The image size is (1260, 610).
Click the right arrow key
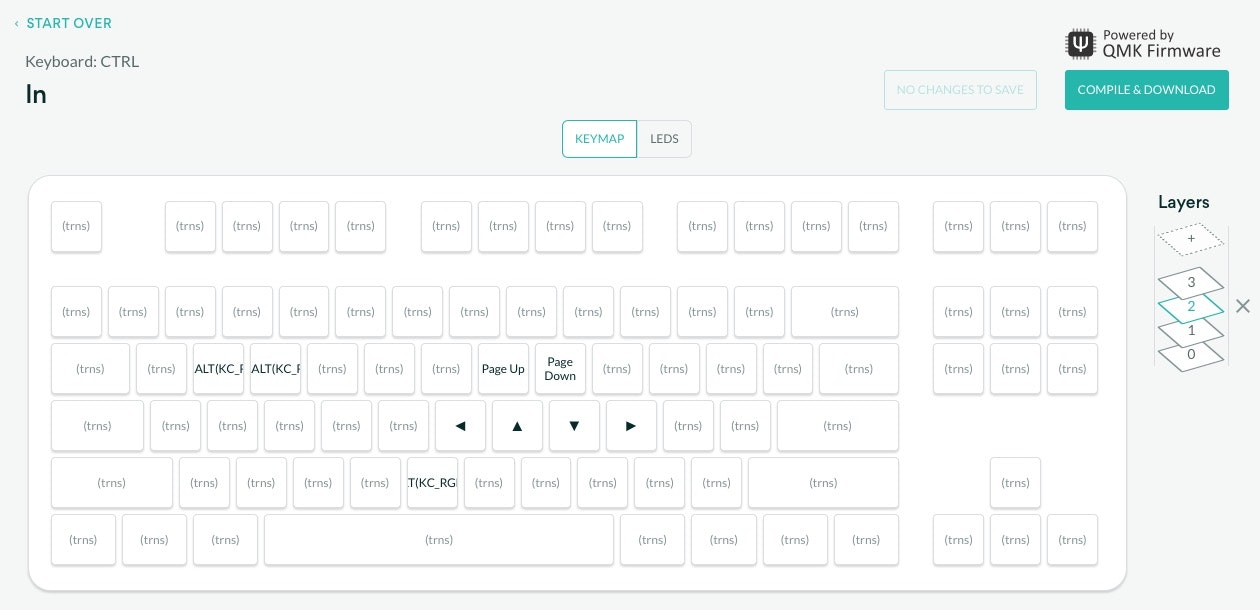coord(631,426)
